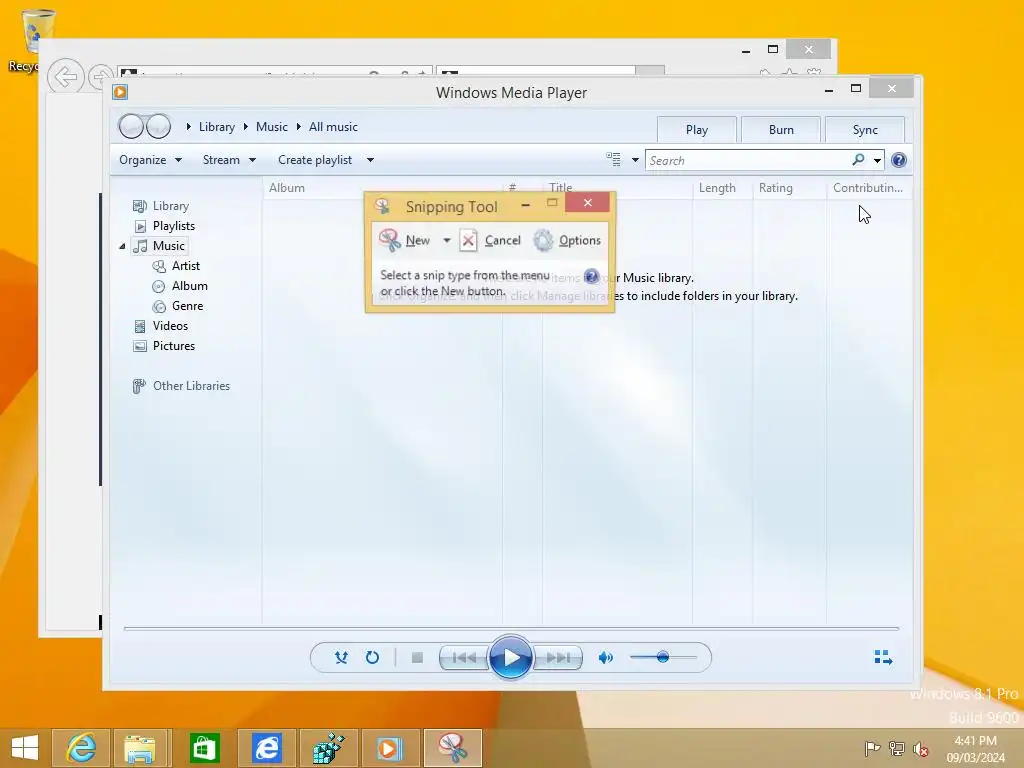Expand the search options dropdown arrow
Image resolution: width=1024 pixels, height=768 pixels.
point(877,160)
